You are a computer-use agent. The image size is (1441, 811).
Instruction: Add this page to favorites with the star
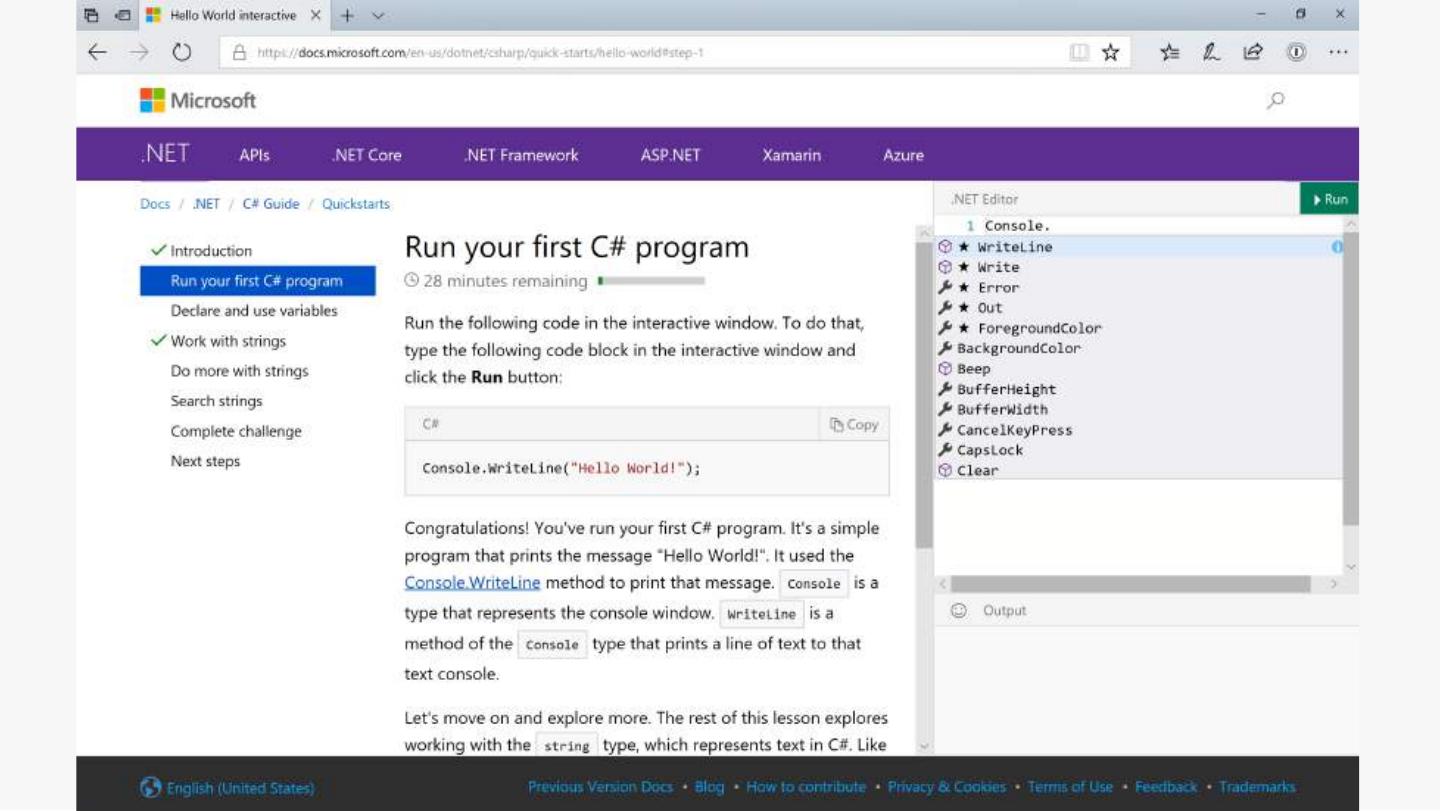[x=1110, y=53]
